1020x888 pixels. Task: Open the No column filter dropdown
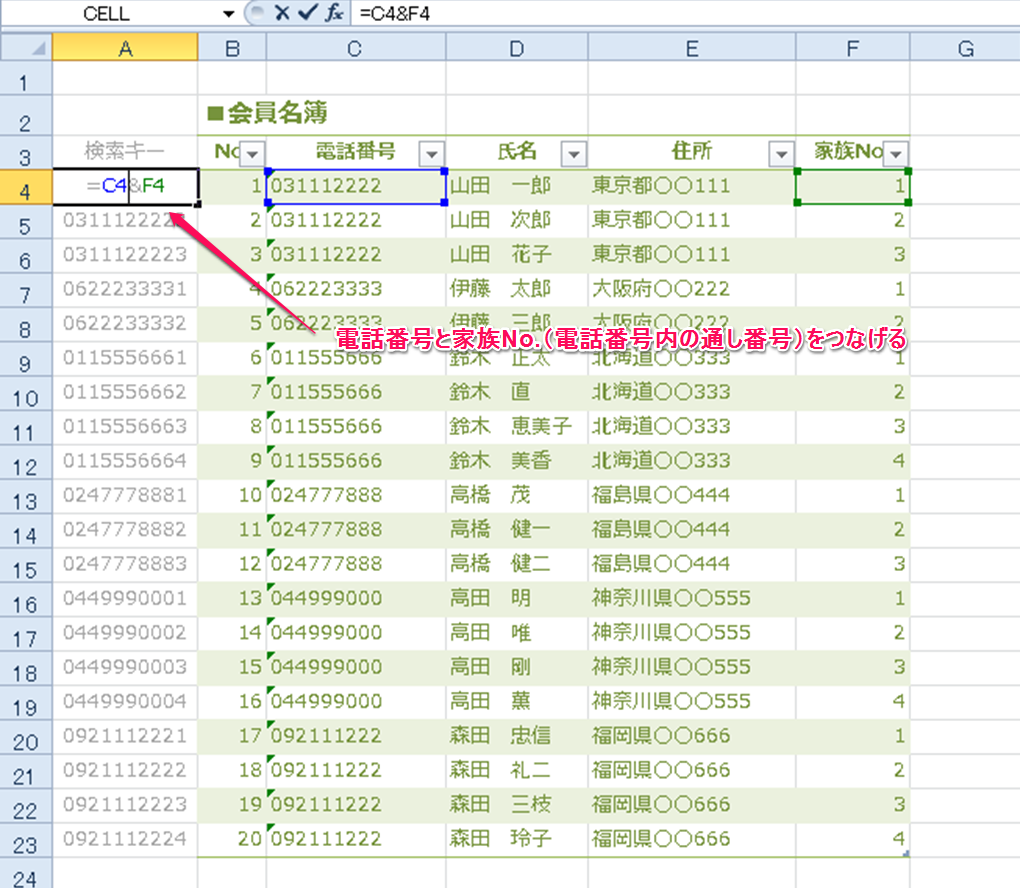tap(251, 153)
